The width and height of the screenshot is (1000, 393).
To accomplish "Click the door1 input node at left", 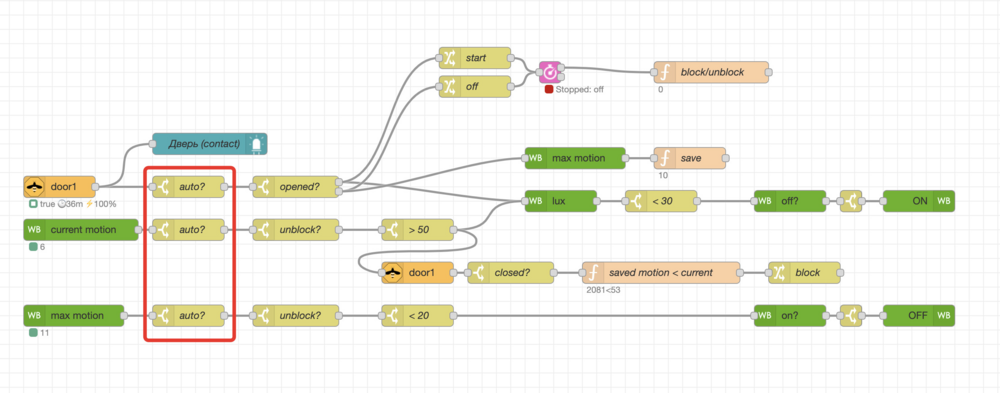I will pos(59,187).
